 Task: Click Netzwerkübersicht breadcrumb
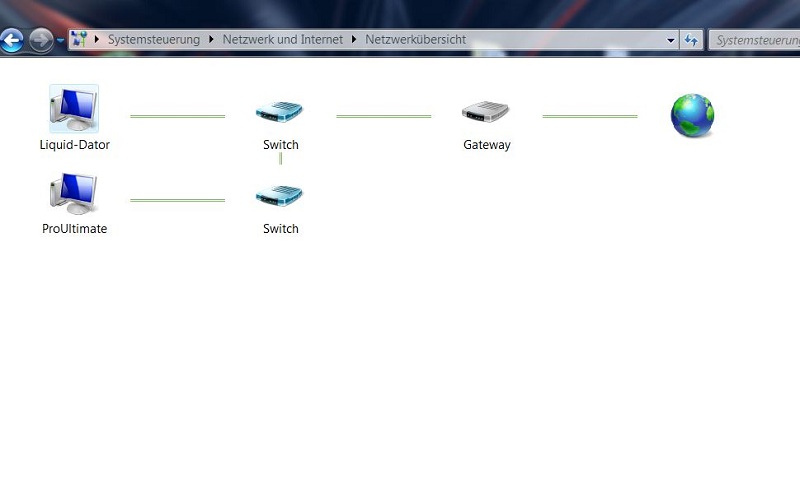415,39
